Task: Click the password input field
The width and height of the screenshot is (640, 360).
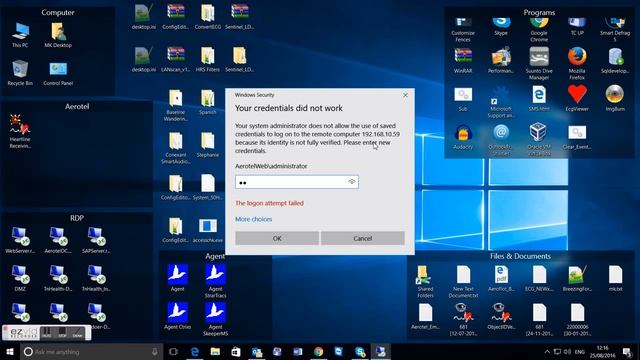Action: click(x=297, y=182)
